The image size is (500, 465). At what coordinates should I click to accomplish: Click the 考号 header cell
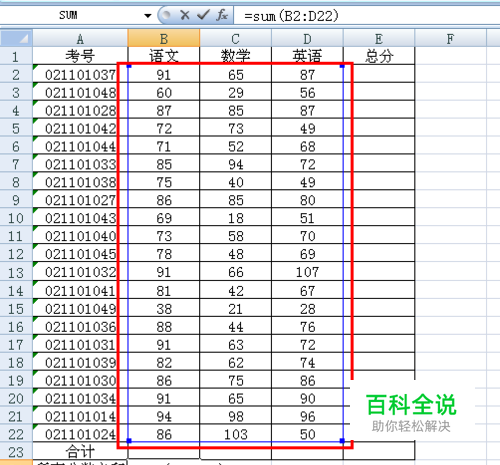pyautogui.click(x=80, y=56)
